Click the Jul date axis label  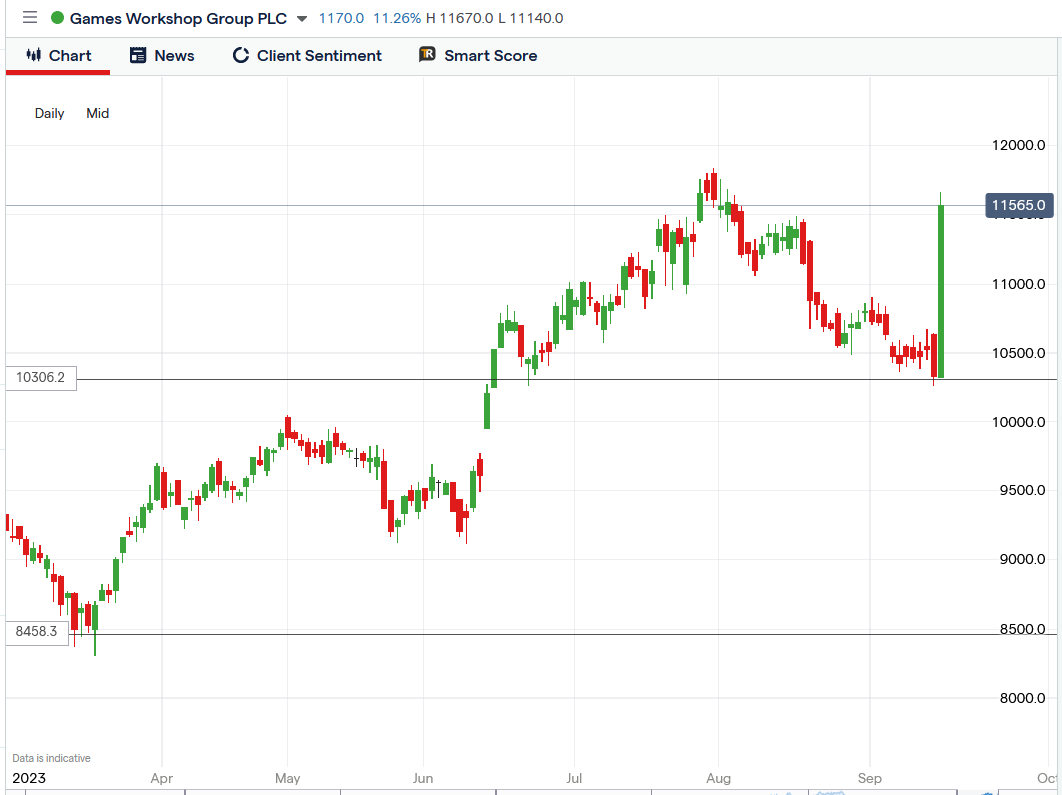coord(574,779)
